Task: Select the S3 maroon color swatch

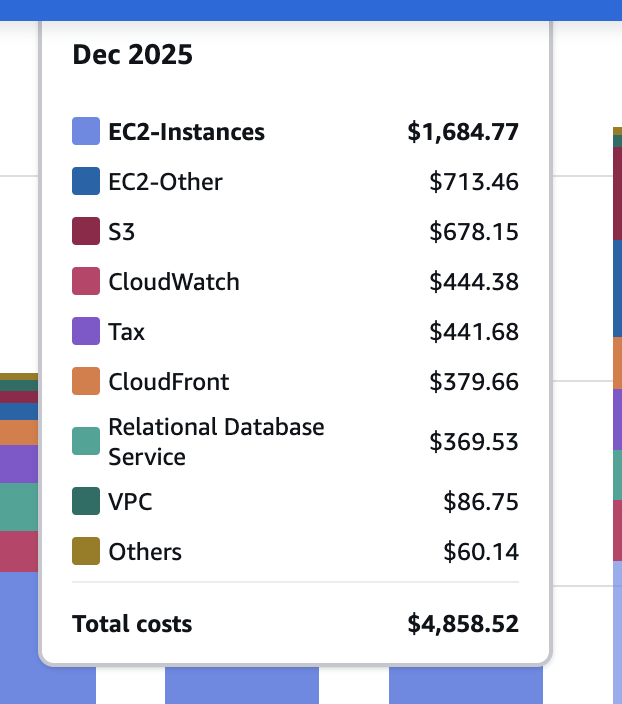Action: pyautogui.click(x=86, y=231)
